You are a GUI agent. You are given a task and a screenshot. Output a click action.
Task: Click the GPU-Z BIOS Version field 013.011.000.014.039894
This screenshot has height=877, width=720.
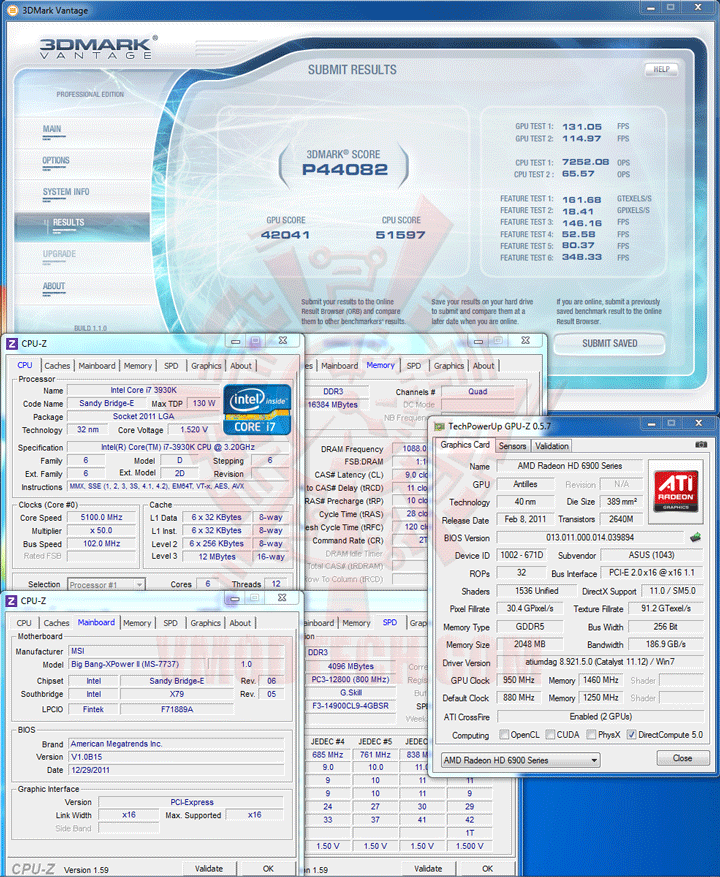coord(590,537)
